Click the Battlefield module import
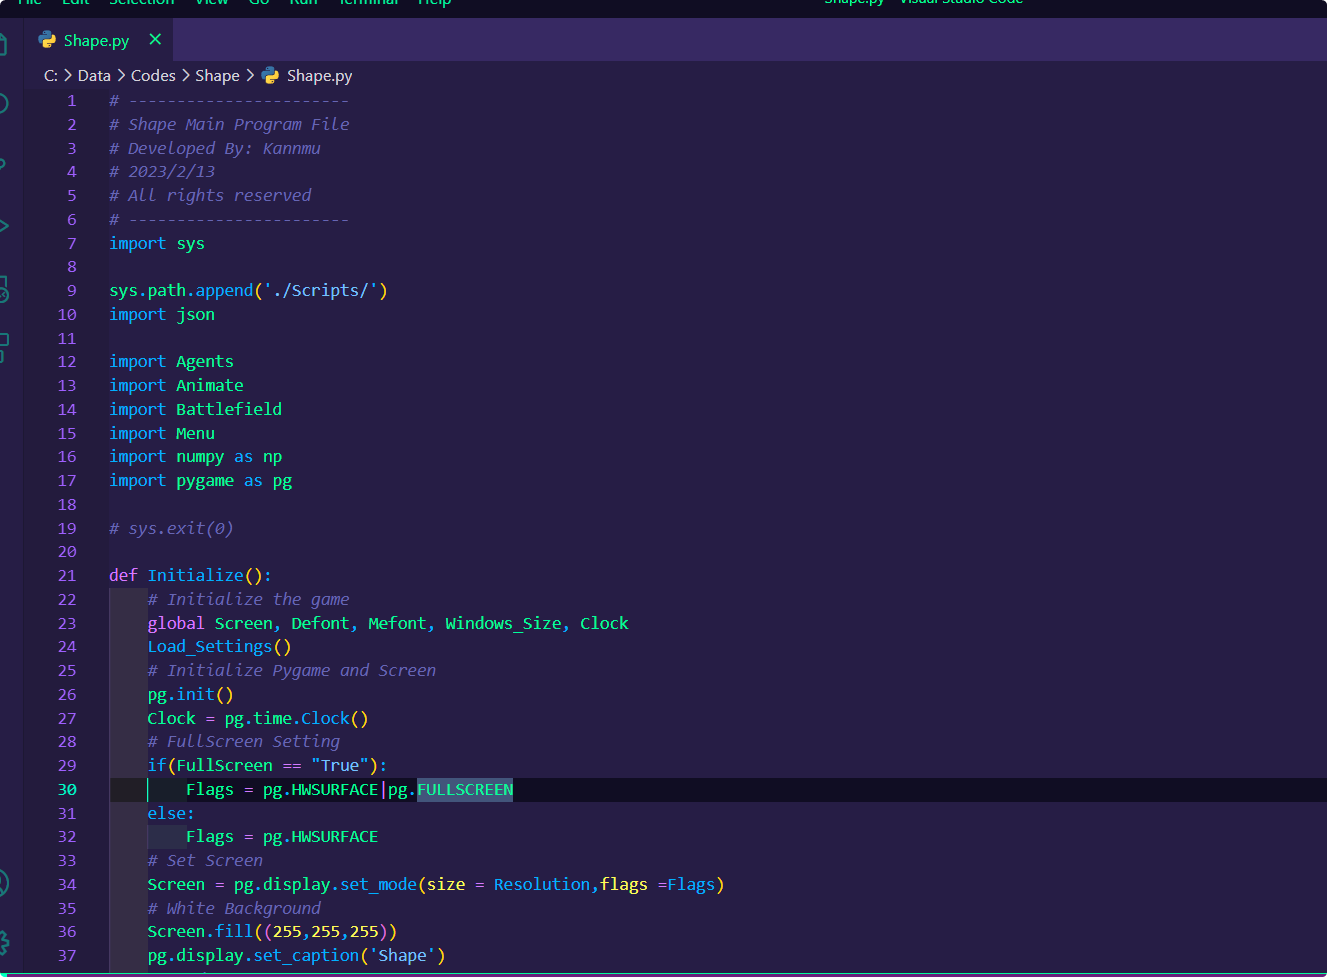Screen dimensions: 1327x977 pos(229,410)
